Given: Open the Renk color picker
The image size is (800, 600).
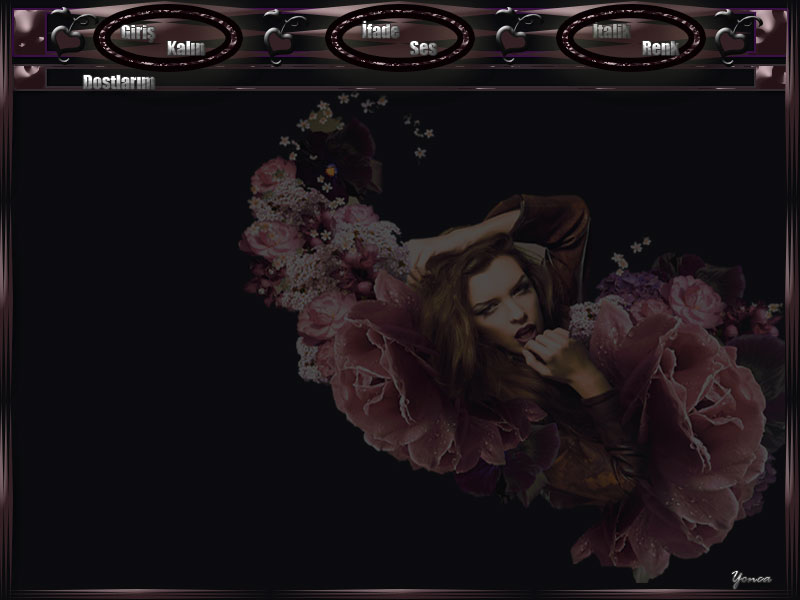Looking at the screenshot, I should [x=660, y=47].
